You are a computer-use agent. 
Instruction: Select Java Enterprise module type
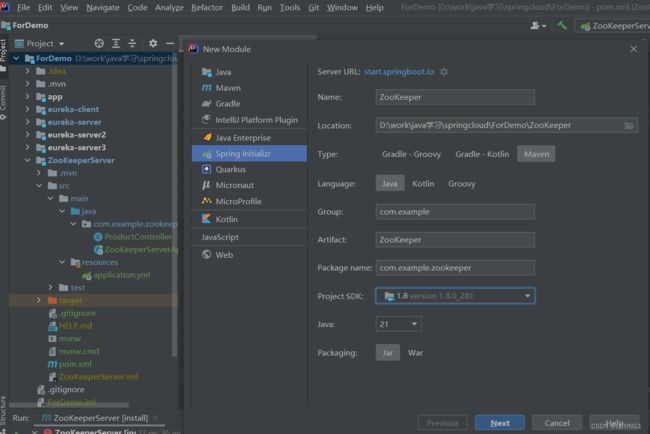[x=249, y=138]
